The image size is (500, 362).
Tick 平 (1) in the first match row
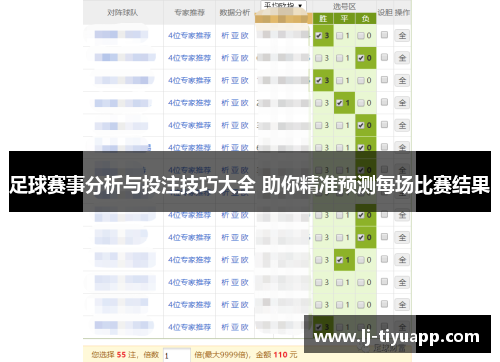tap(340, 36)
